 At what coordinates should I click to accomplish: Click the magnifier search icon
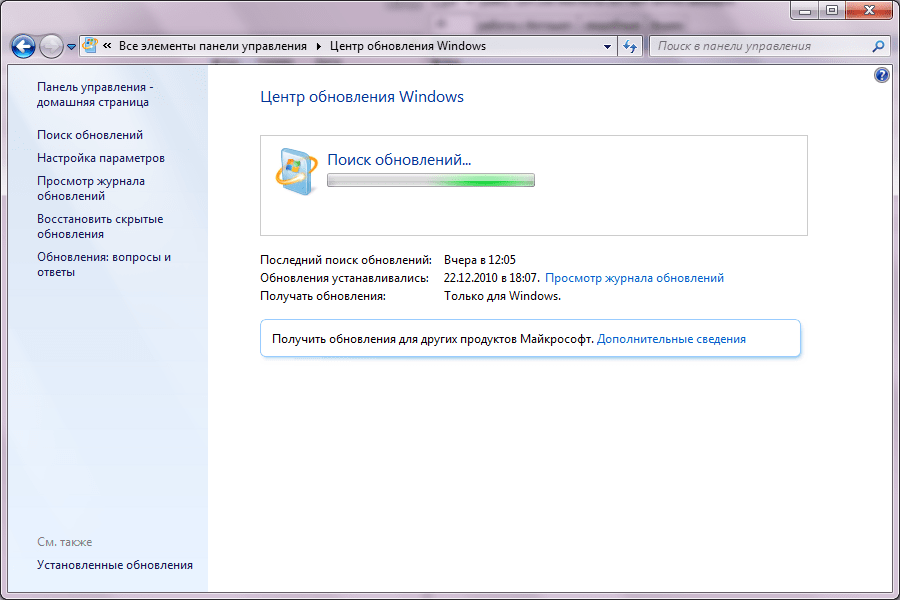[878, 47]
